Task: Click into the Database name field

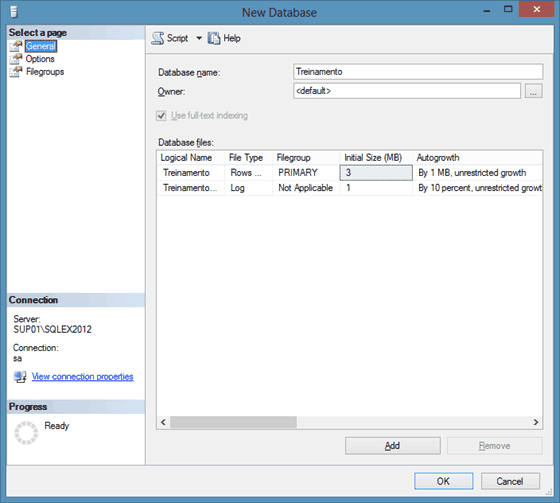Action: pos(418,72)
